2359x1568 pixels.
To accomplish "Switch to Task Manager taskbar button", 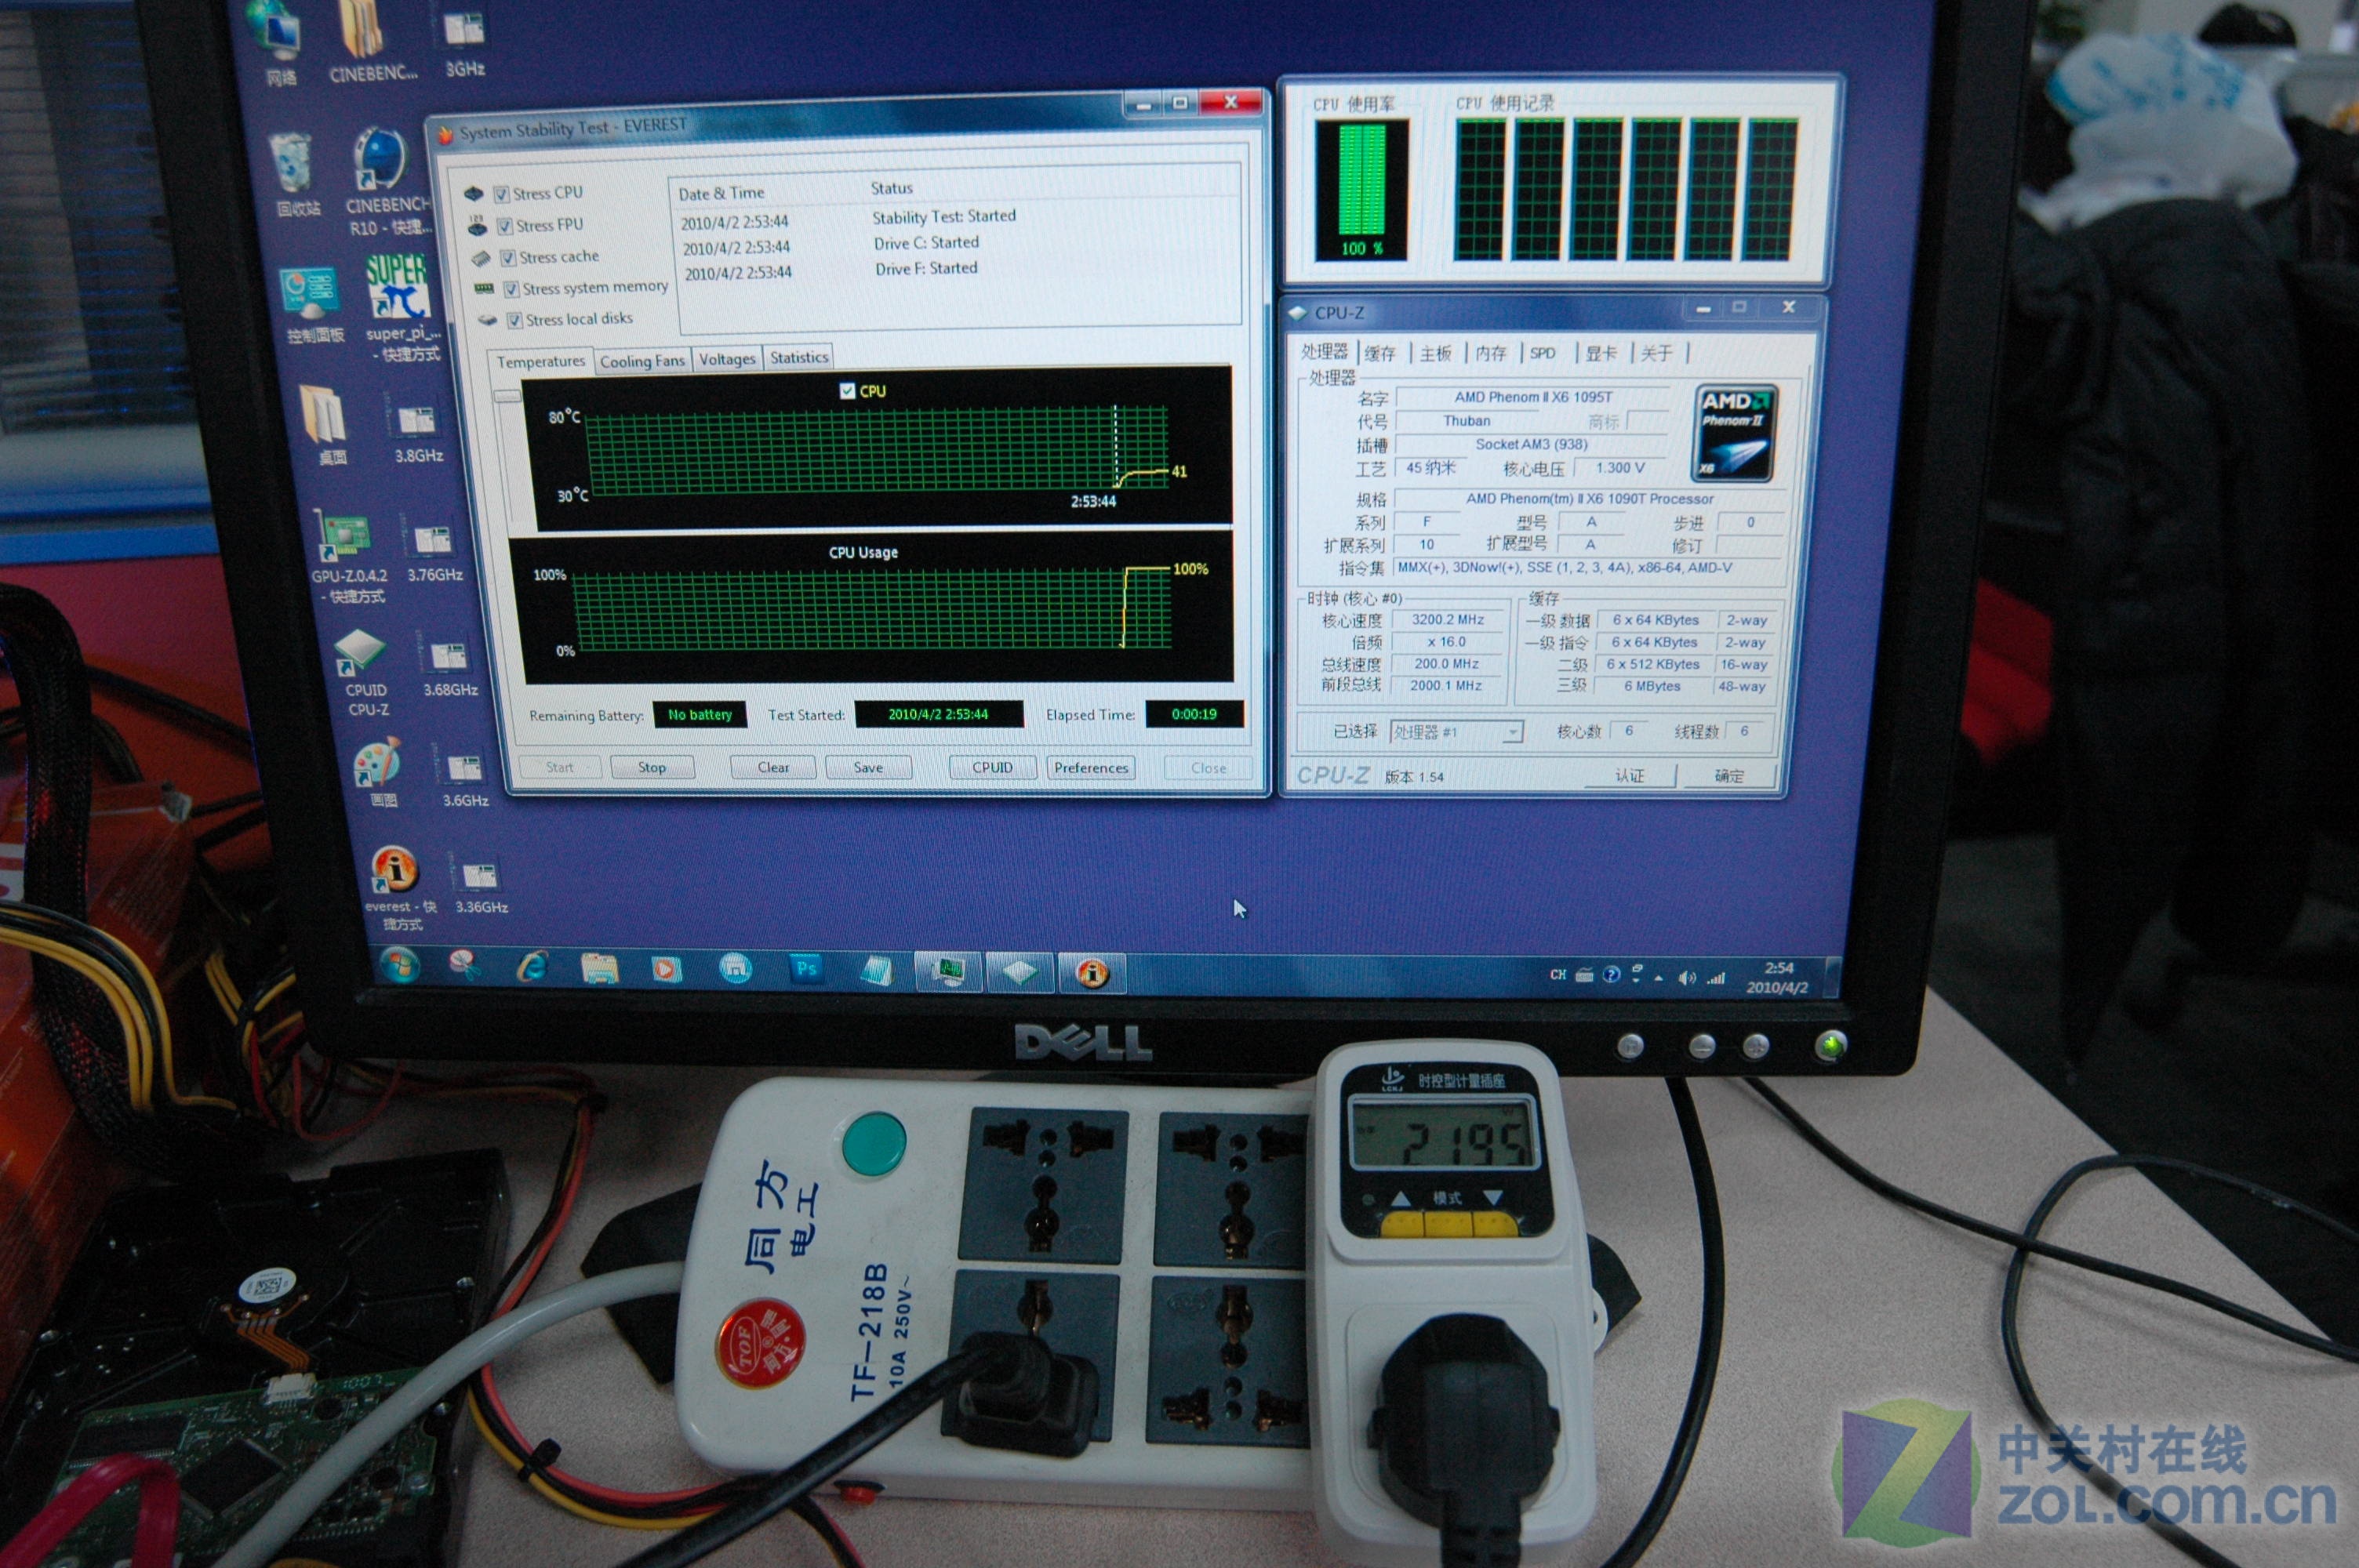I will pos(947,971).
